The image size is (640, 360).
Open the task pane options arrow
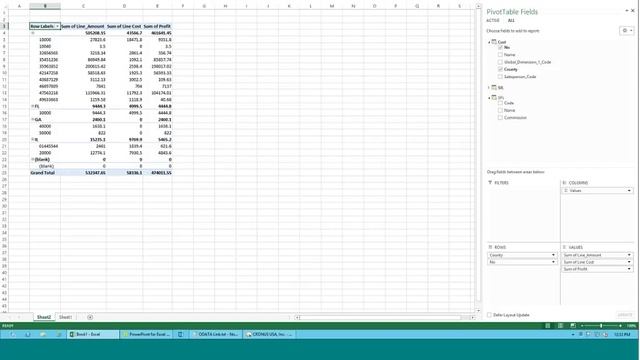point(627,11)
